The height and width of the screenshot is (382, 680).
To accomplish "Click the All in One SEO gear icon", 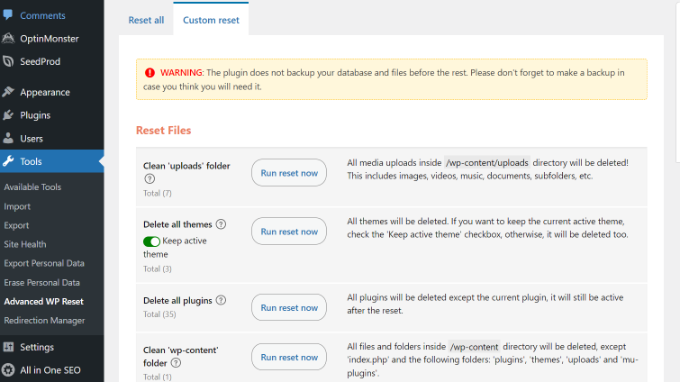I will tap(8, 370).
